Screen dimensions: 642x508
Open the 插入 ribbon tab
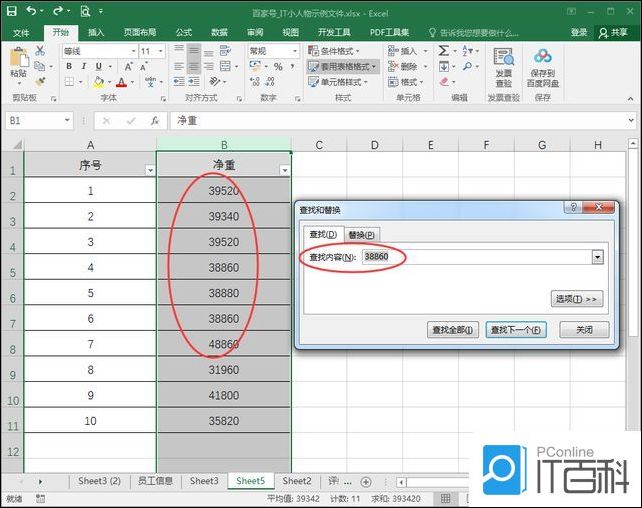click(x=96, y=32)
